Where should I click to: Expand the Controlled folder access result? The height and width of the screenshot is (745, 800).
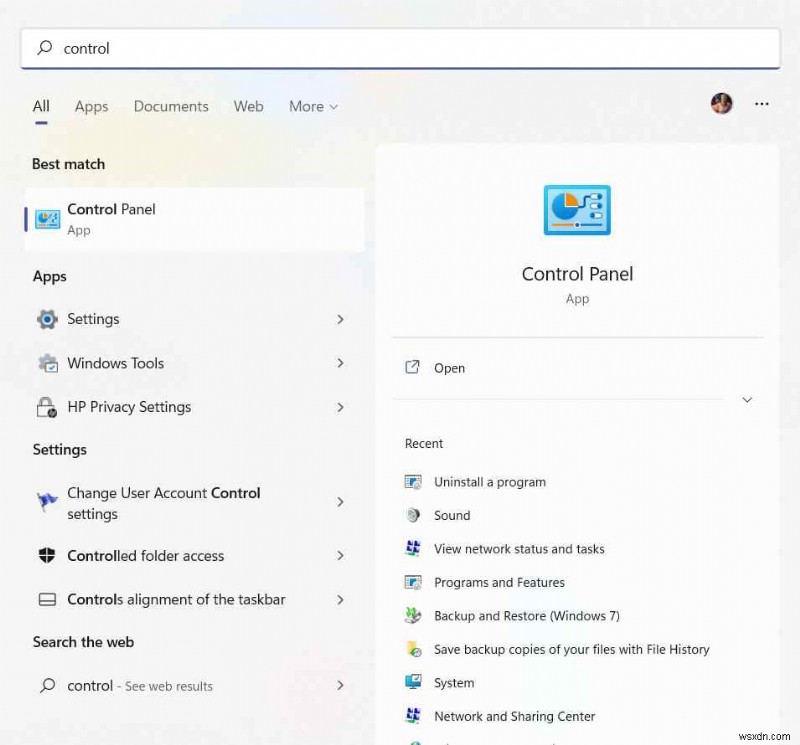click(144, 556)
